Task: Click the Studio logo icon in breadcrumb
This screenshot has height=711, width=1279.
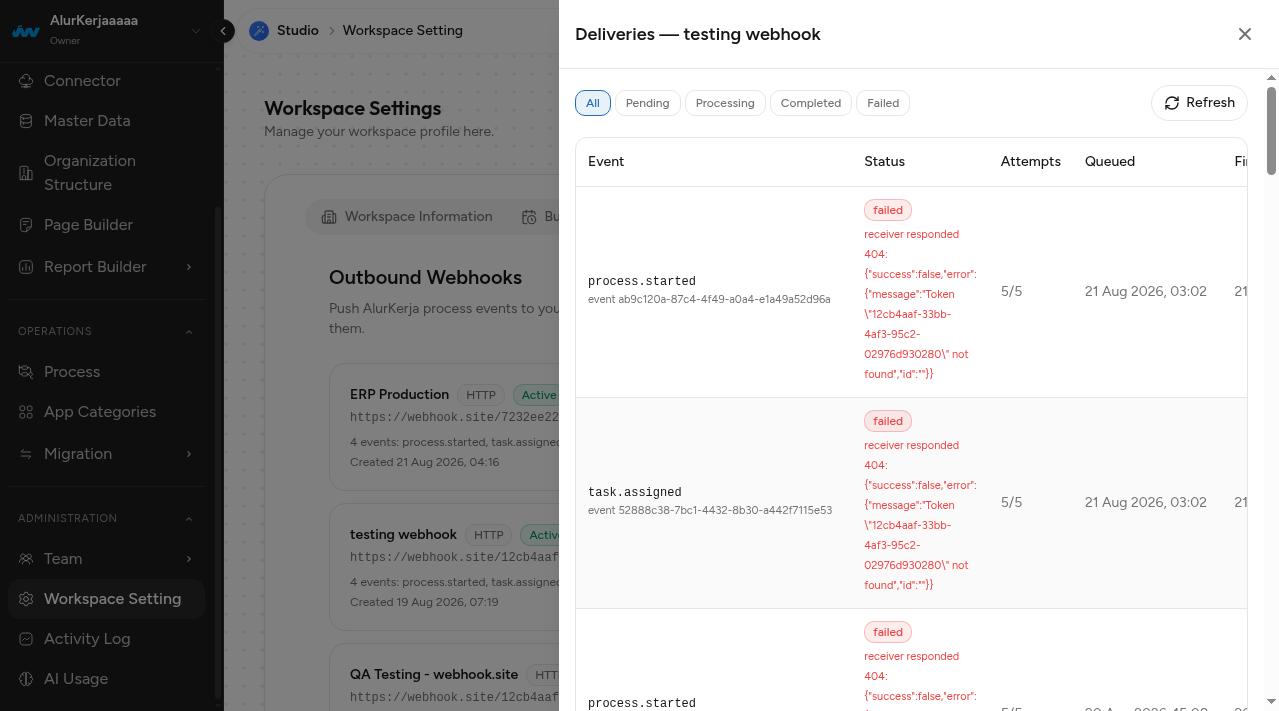Action: click(259, 31)
